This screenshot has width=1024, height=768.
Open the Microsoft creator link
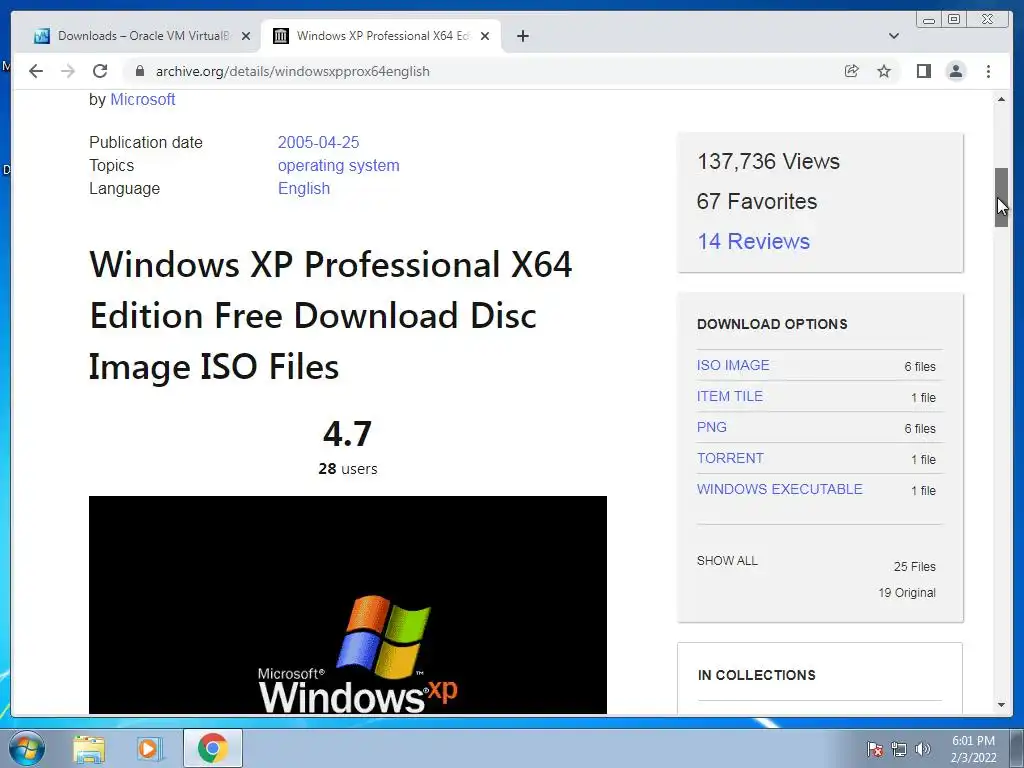tap(142, 99)
